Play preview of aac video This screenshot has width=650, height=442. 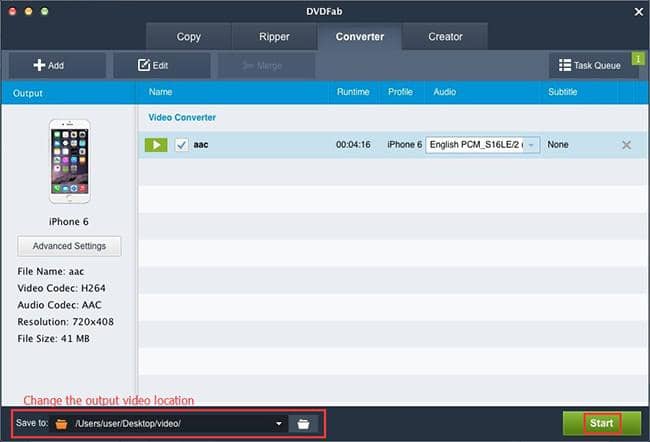[x=156, y=145]
